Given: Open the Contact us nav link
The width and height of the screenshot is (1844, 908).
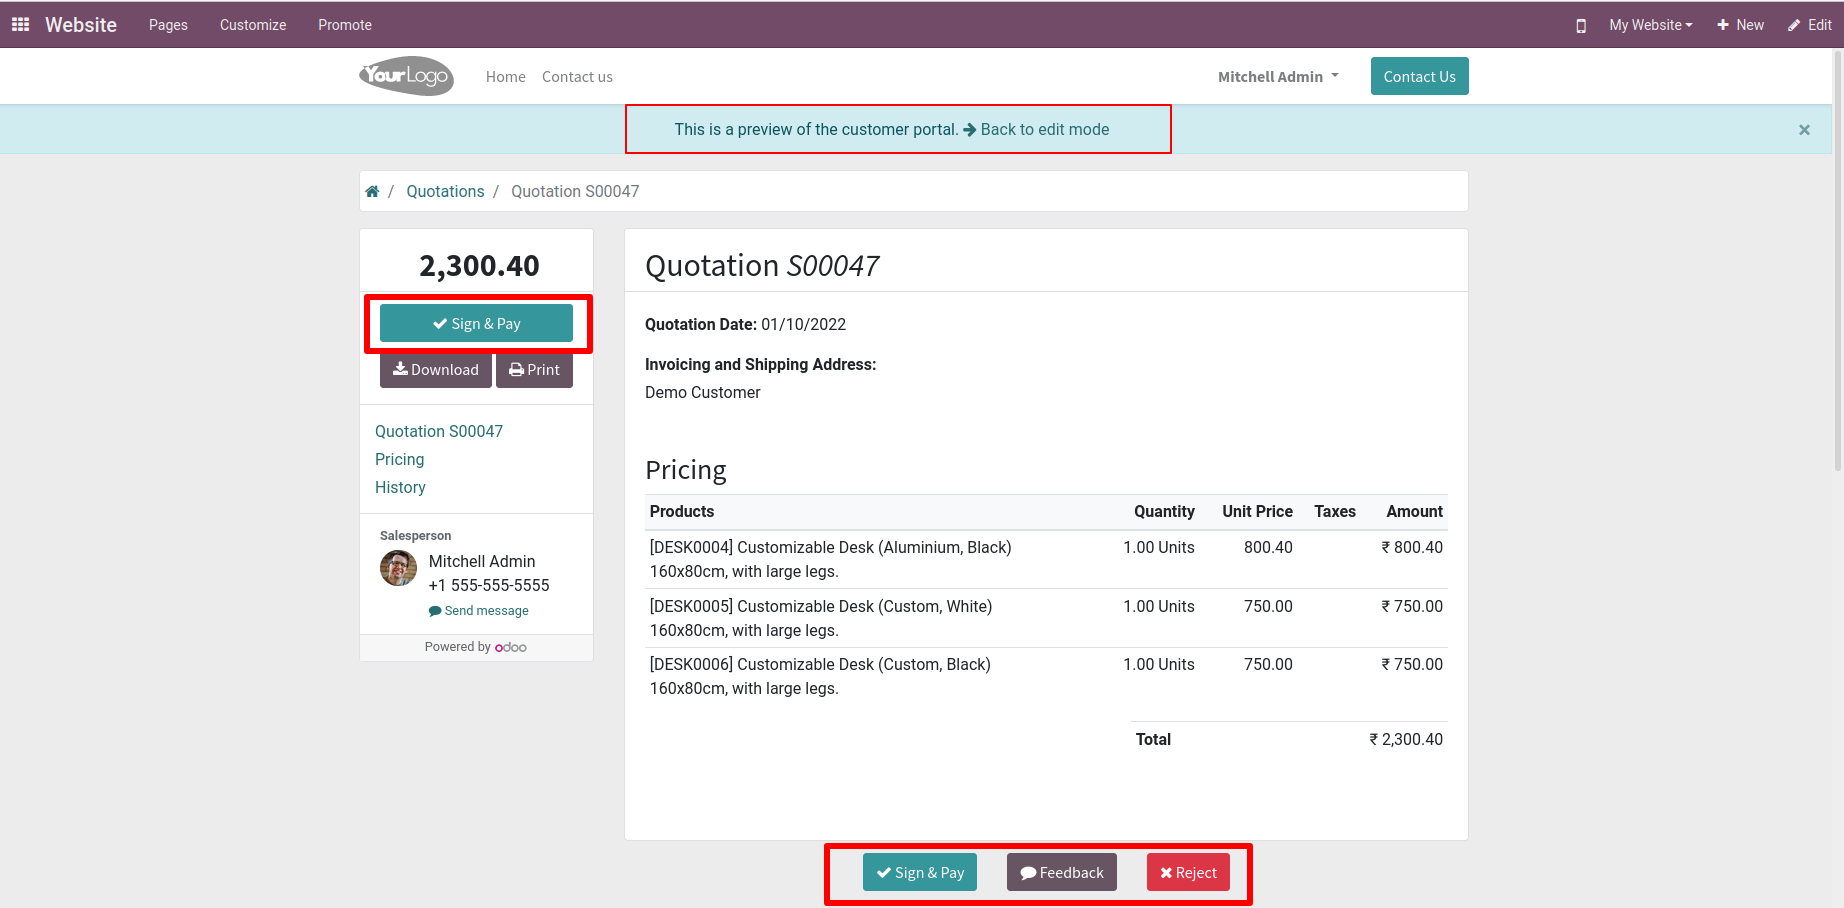Looking at the screenshot, I should [x=577, y=77].
